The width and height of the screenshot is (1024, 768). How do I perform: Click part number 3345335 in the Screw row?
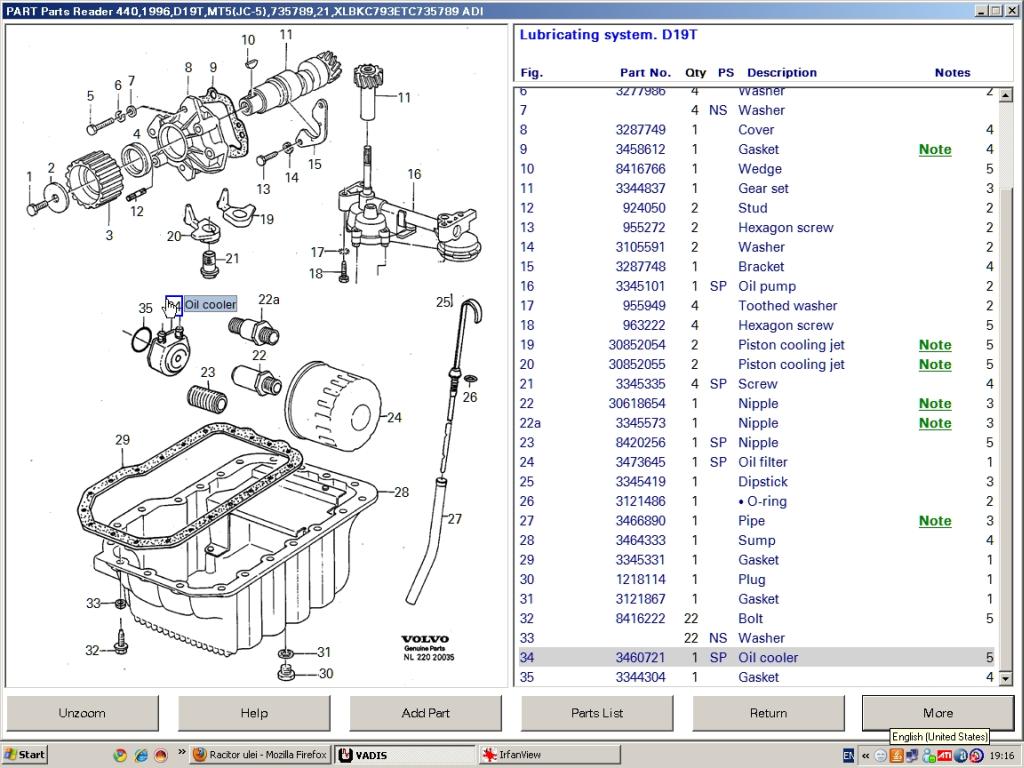[x=640, y=384]
